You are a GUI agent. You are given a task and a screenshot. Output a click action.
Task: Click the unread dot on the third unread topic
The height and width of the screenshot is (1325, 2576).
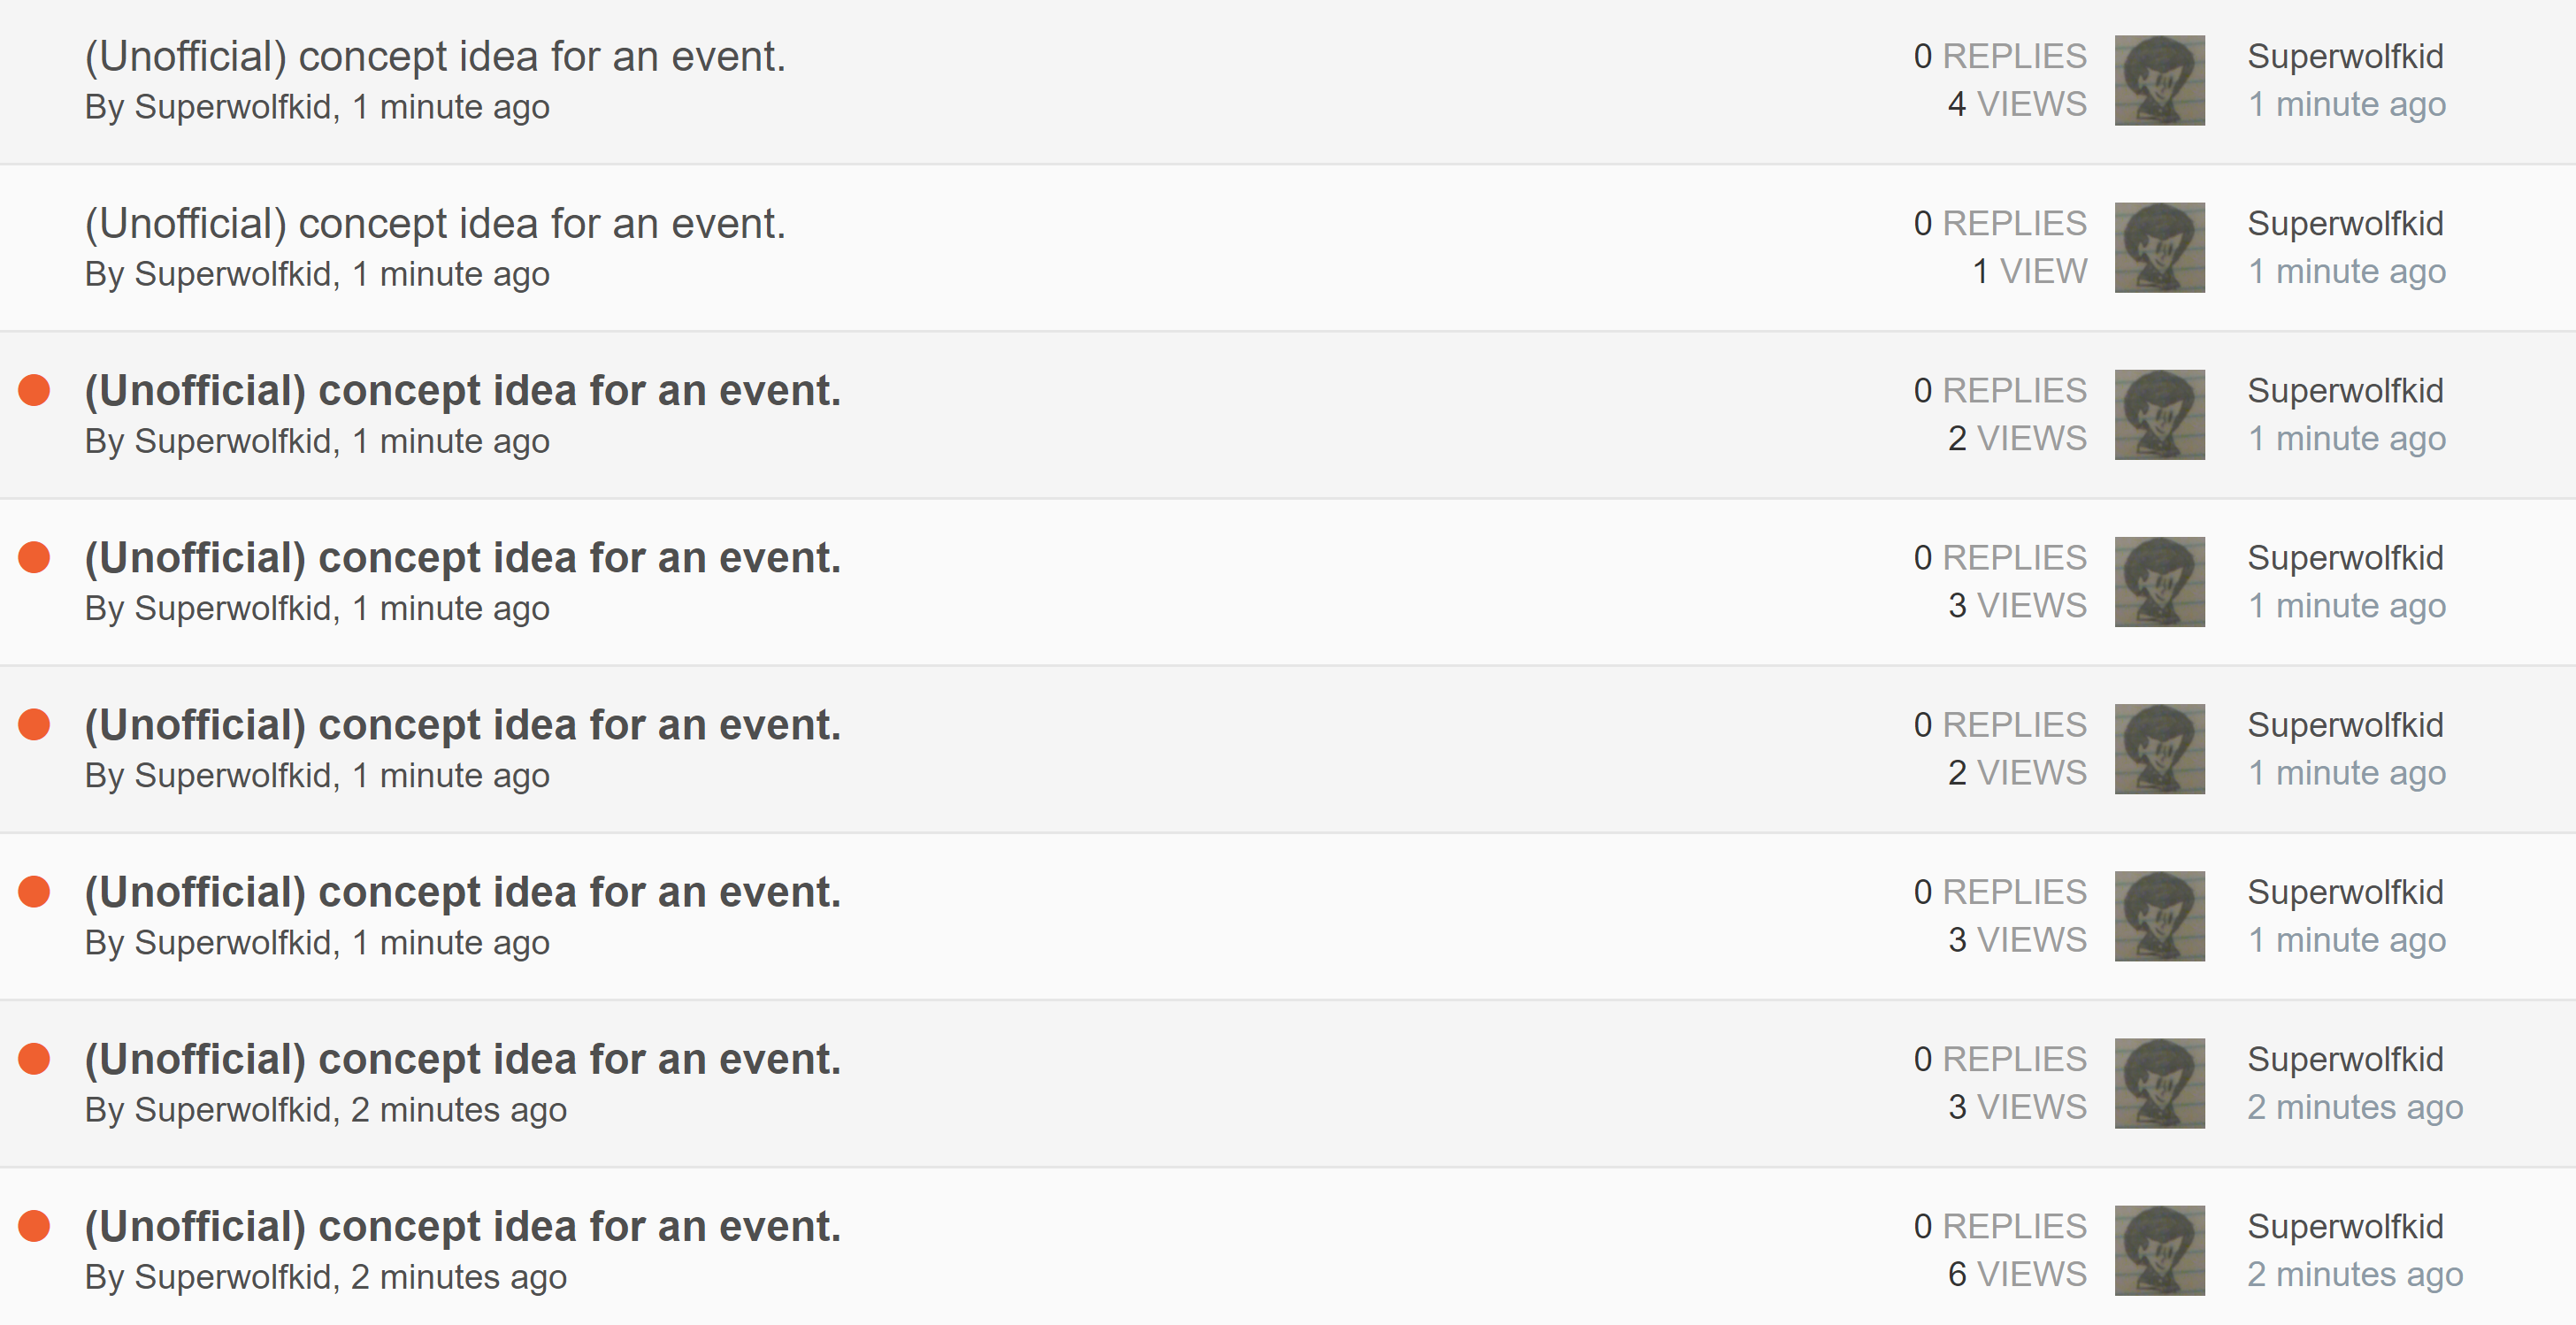[x=34, y=724]
